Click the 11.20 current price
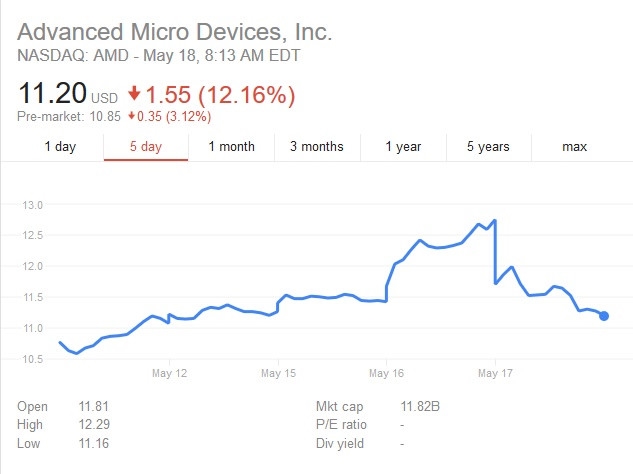633x474 pixels. click(x=52, y=96)
